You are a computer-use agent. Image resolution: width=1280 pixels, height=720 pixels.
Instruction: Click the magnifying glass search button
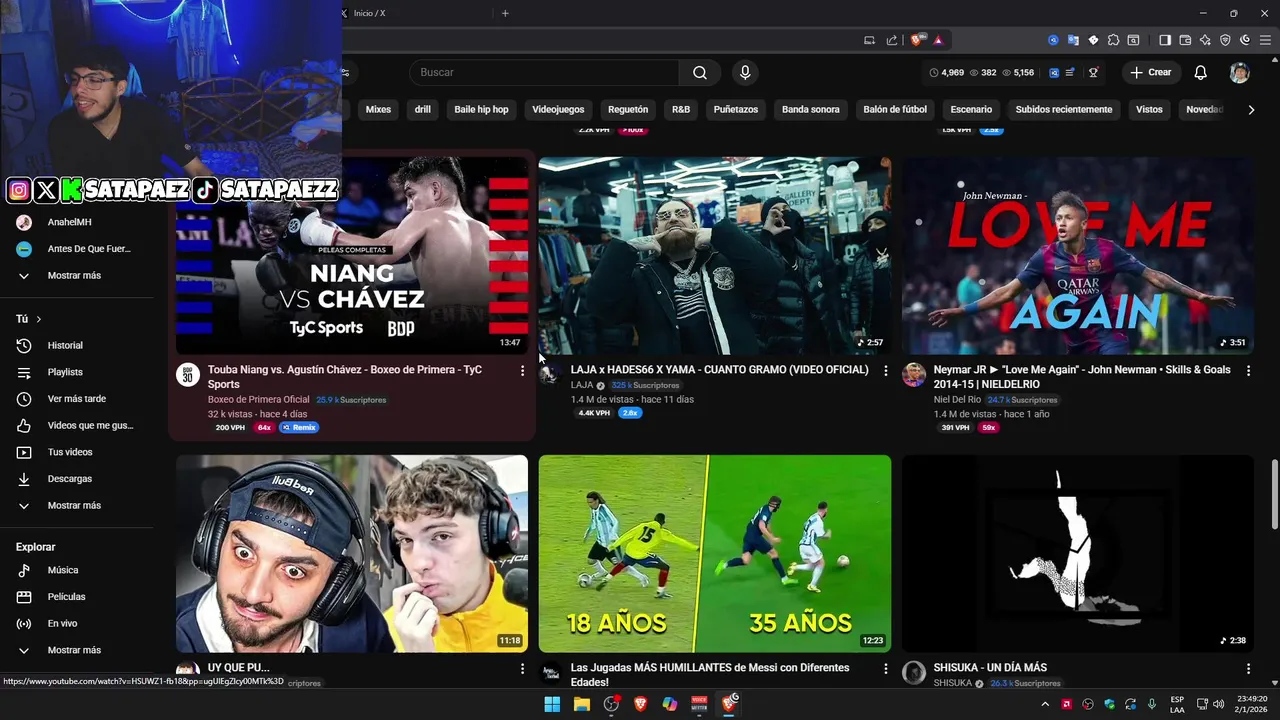(x=700, y=72)
